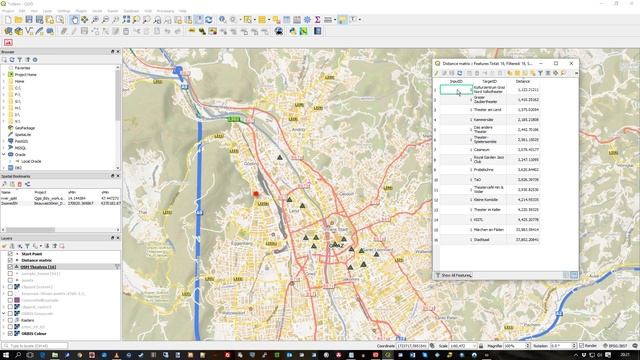Image resolution: width=640 pixels, height=360 pixels.
Task: Choose the Pan Map to Selection tool
Action: 84,20
